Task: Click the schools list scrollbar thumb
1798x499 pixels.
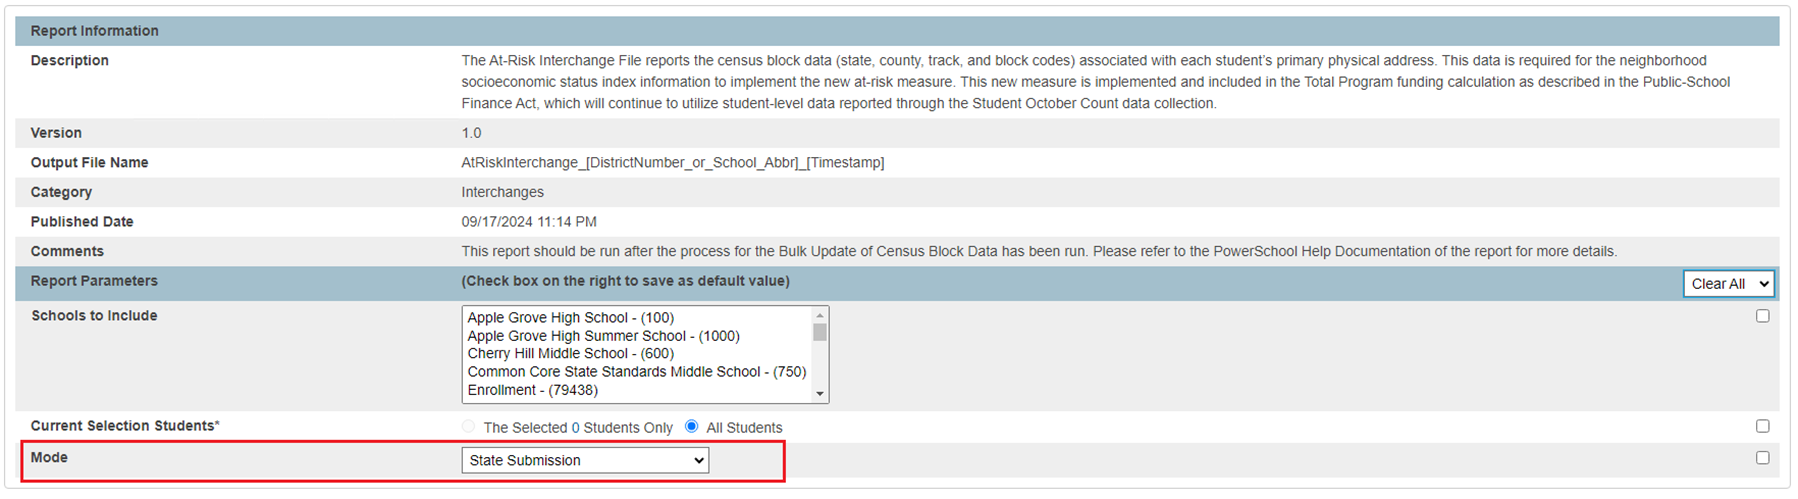Action: pos(820,332)
